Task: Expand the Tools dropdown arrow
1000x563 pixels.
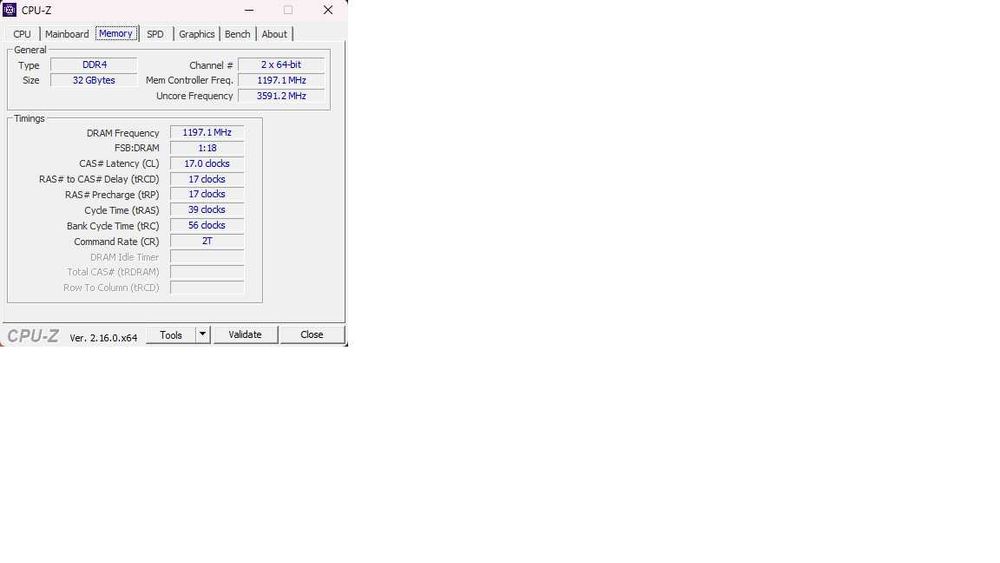Action: pos(203,335)
